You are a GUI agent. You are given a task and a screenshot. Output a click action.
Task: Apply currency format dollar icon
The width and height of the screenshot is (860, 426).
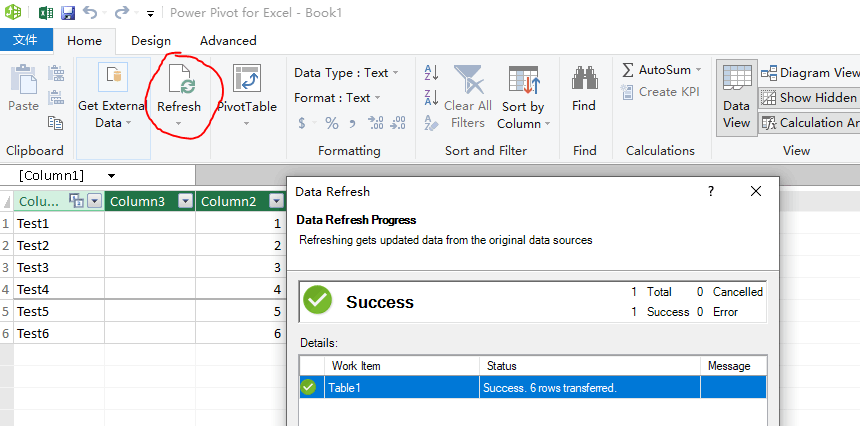tap(302, 123)
